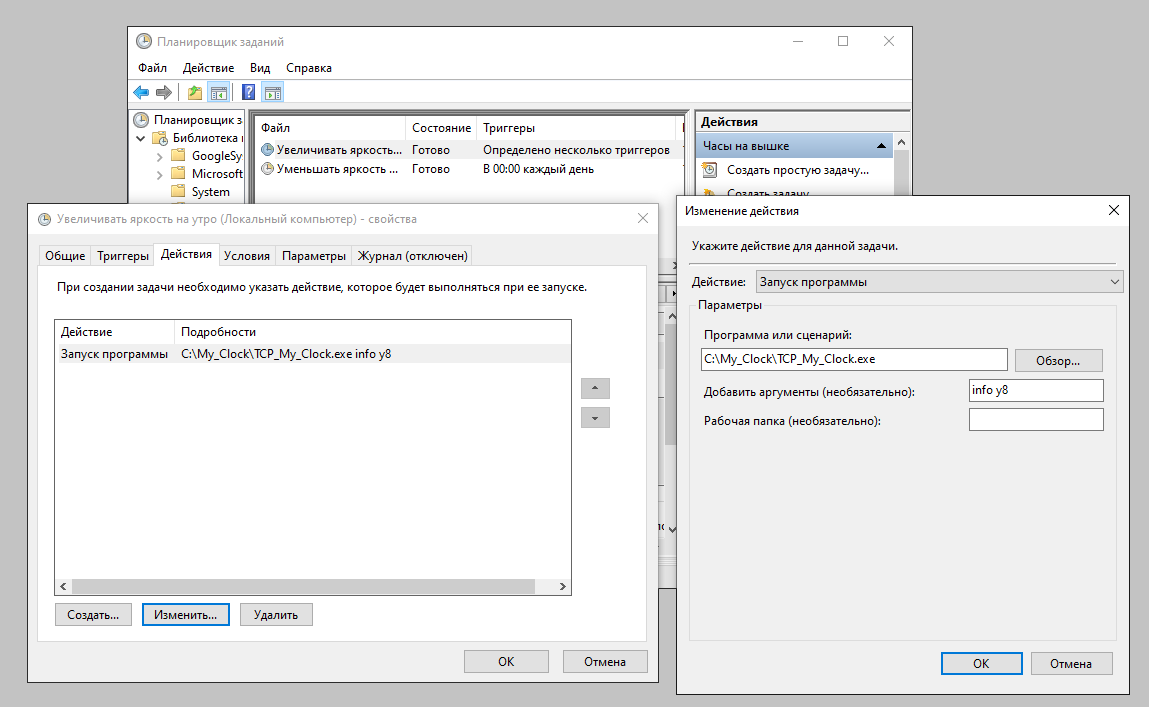1149x707 pixels.
Task: Click the Определено несколько триггеров cell
Action: 576,149
